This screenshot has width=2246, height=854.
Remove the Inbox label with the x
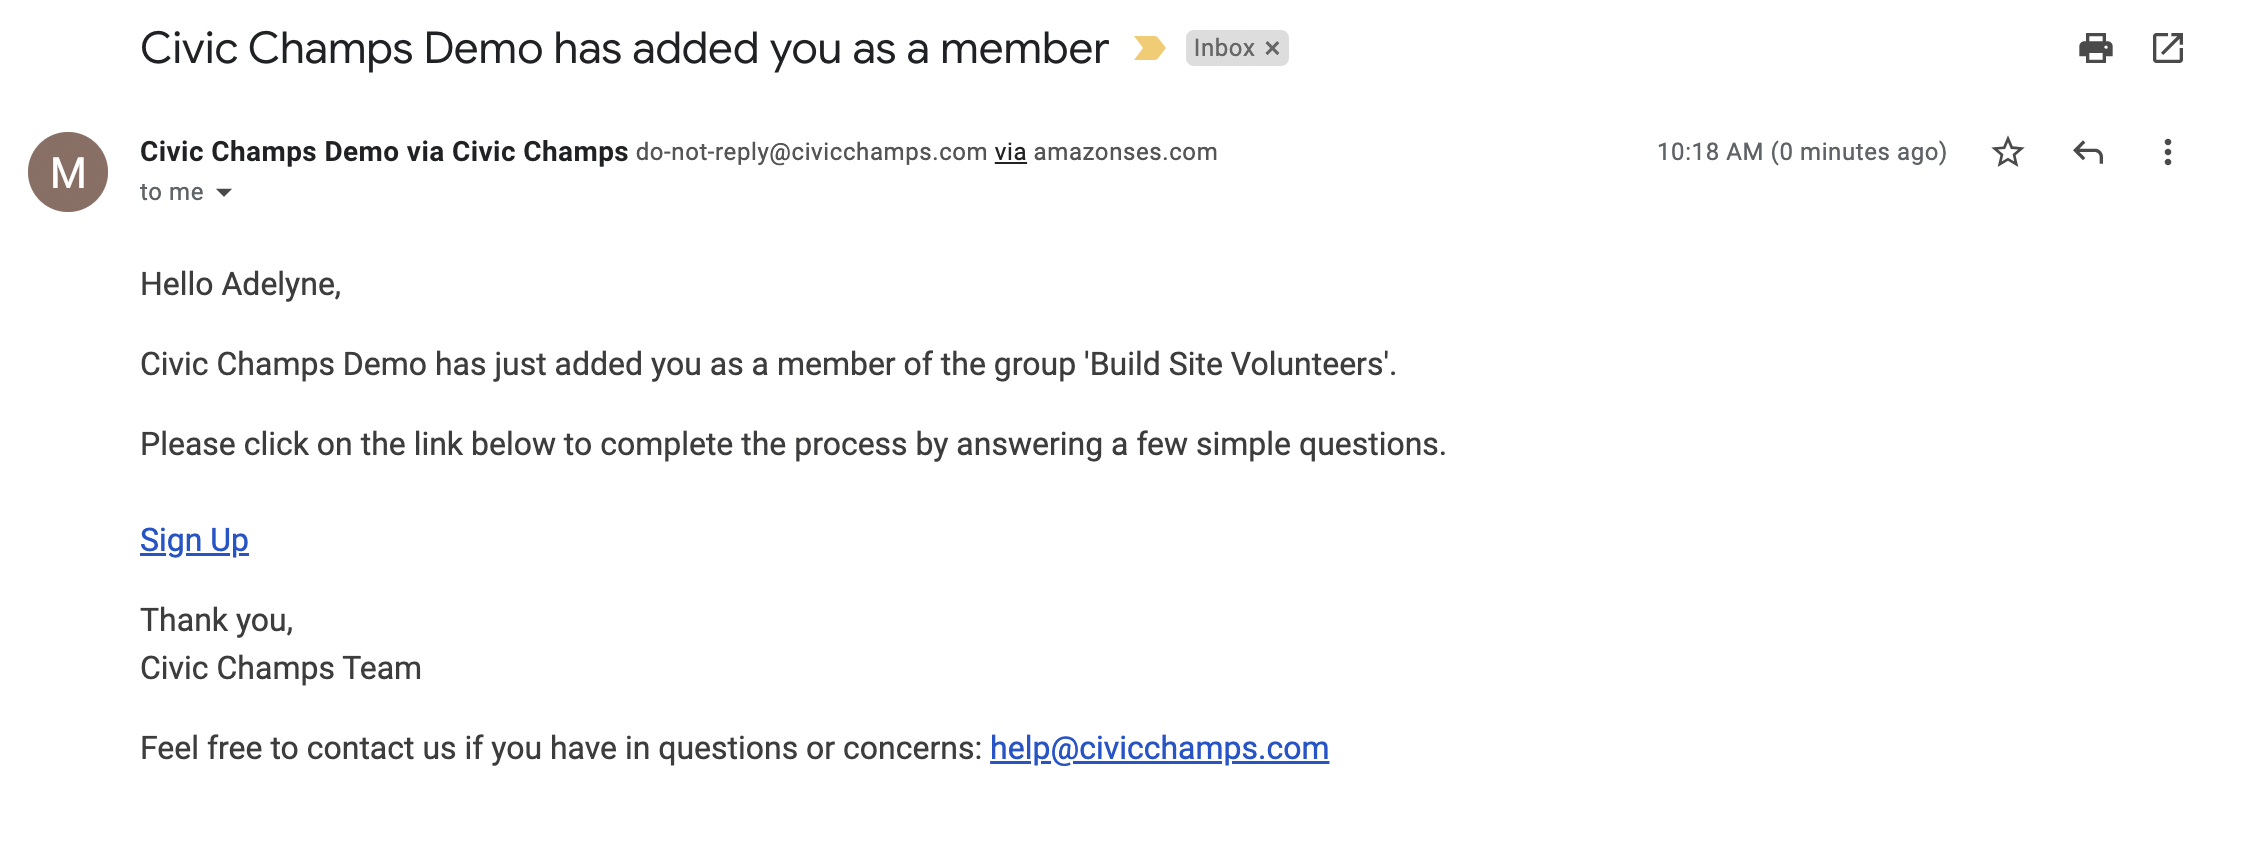1272,48
